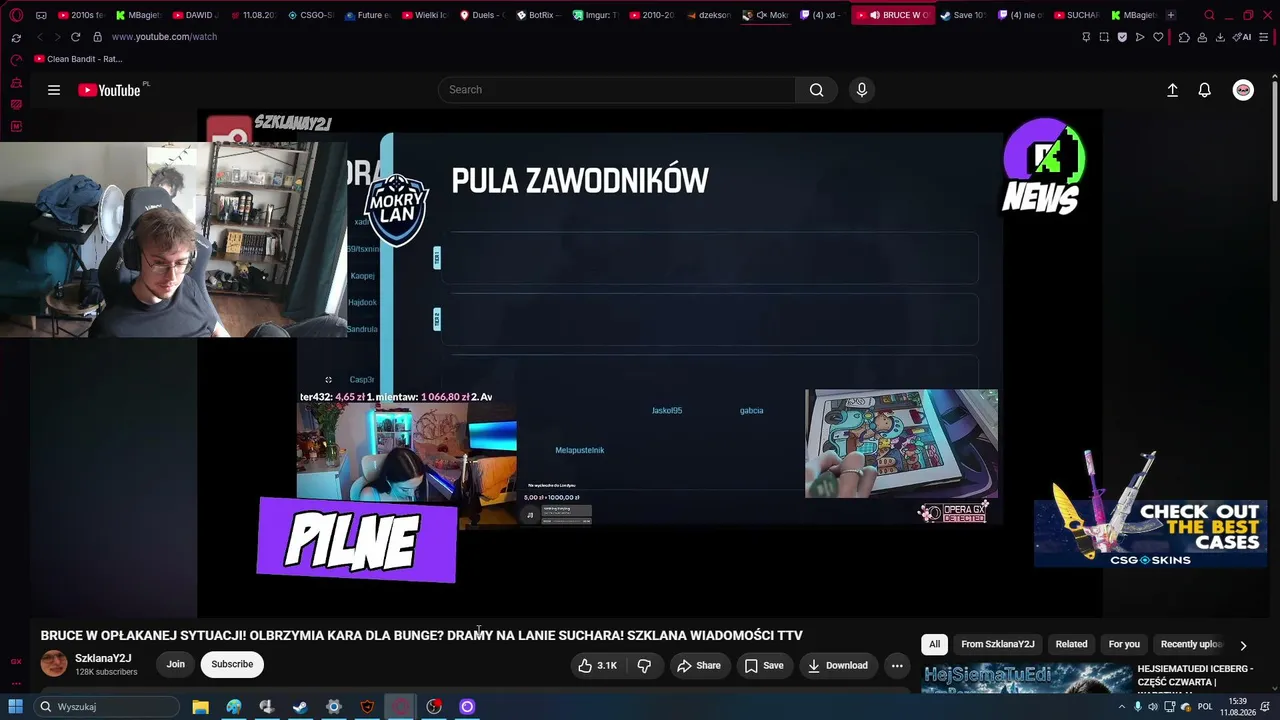
Task: Focus the YouTube search field
Action: tap(617, 90)
